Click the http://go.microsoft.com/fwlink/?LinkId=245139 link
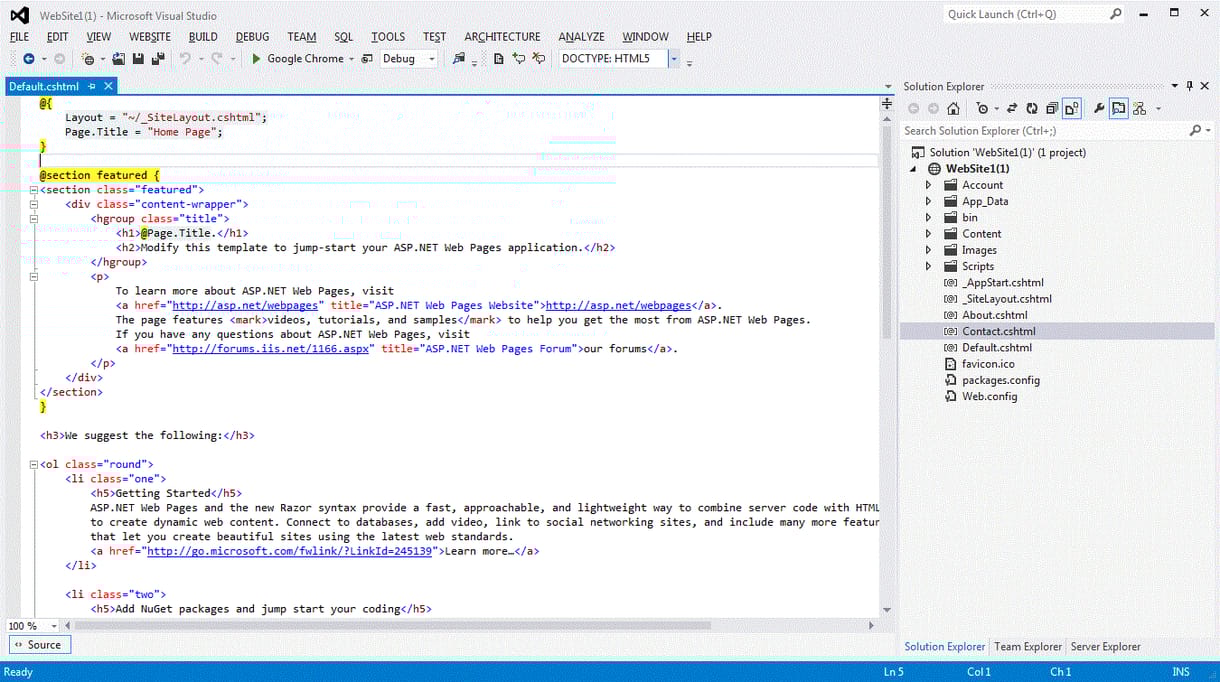Image resolution: width=1220 pixels, height=682 pixels. [289, 551]
